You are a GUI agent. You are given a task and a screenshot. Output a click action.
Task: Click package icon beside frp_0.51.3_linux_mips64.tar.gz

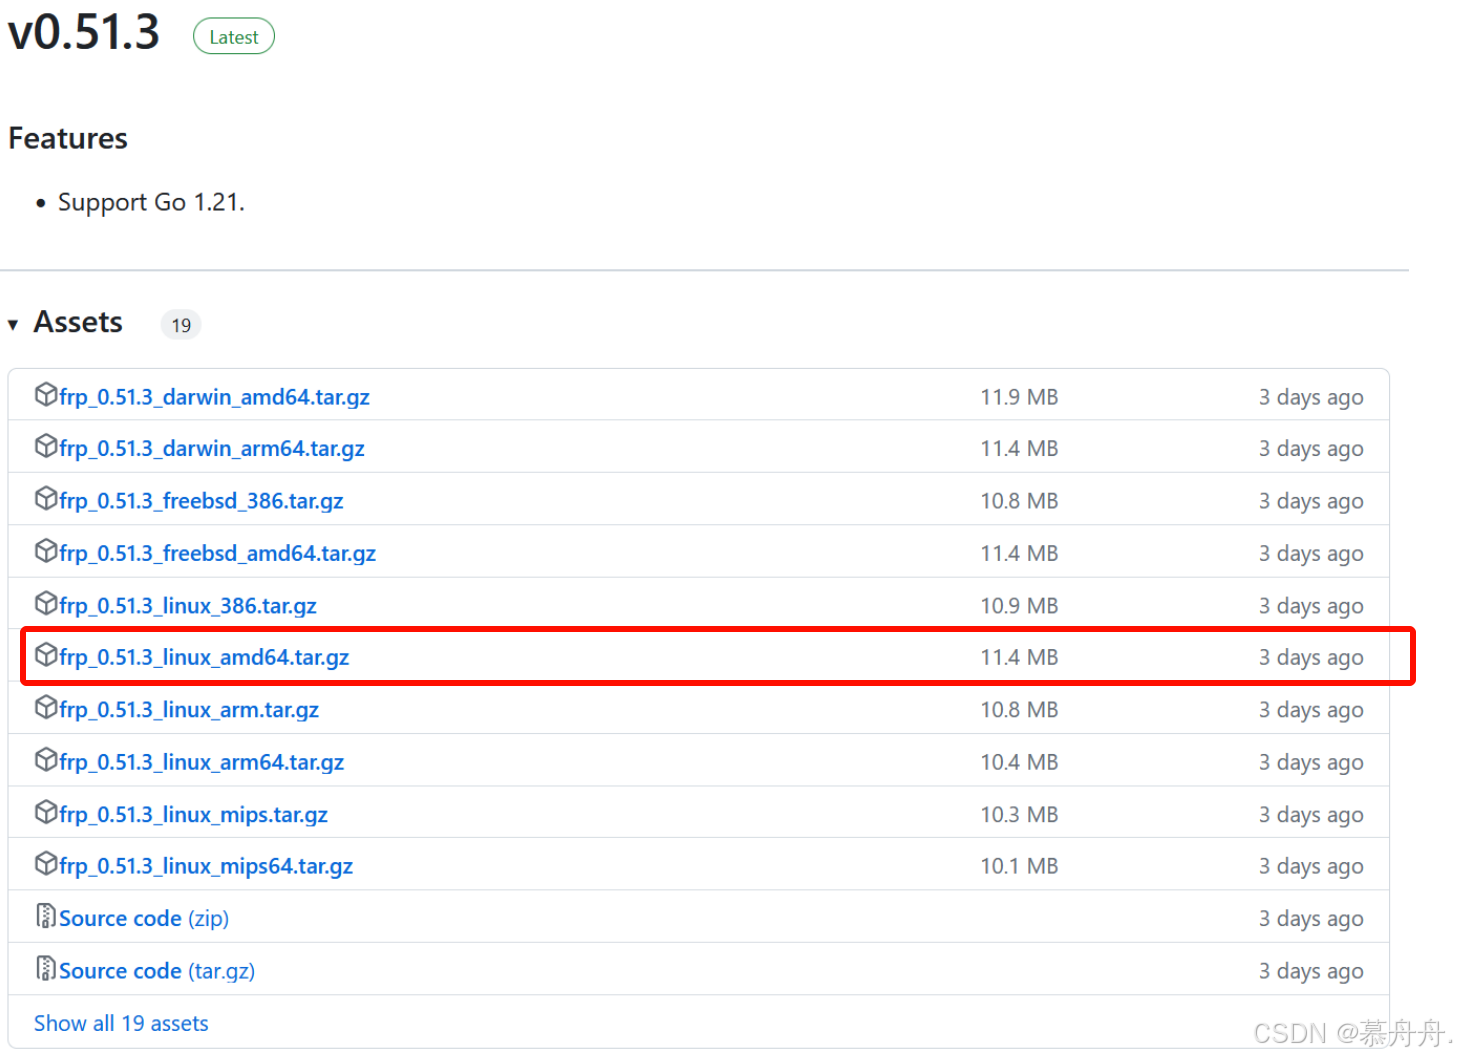46,864
